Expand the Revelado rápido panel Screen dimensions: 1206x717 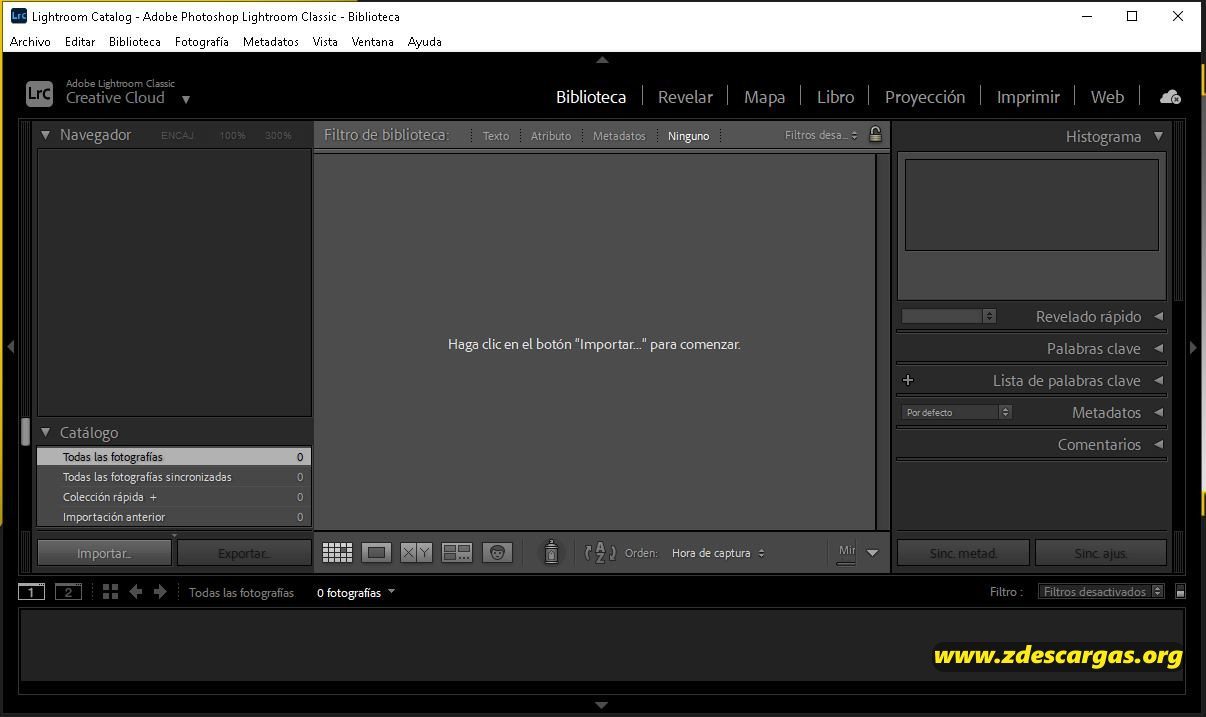tap(1158, 316)
